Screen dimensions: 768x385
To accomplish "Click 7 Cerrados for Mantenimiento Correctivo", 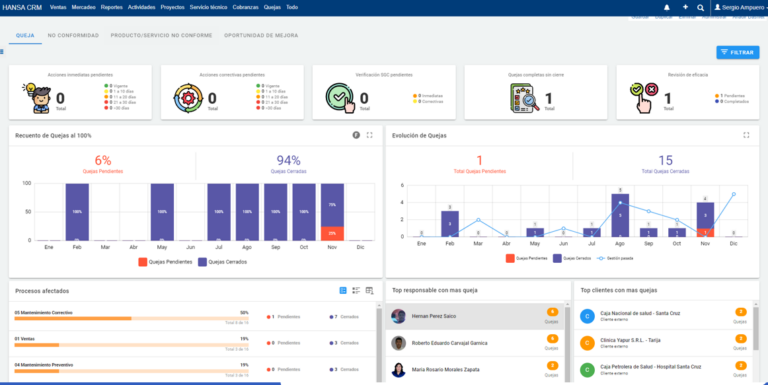I will pos(344,317).
